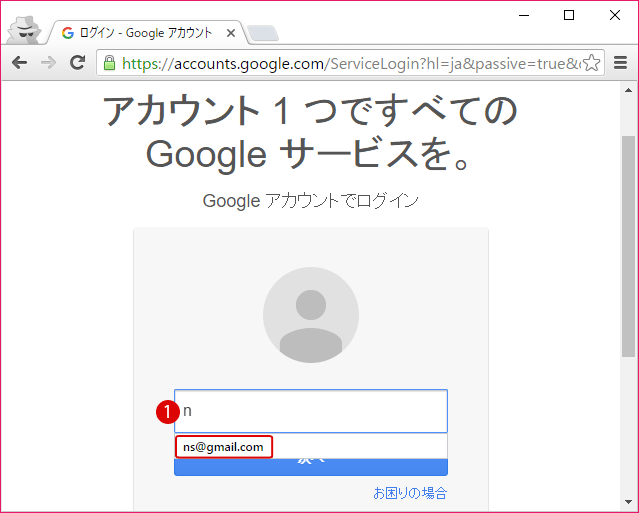Minimize the Chrome window
The image size is (639, 513).
[523, 15]
